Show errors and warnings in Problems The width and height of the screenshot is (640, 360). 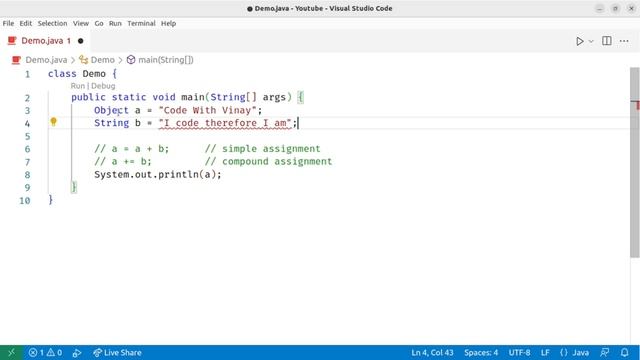[45, 353]
